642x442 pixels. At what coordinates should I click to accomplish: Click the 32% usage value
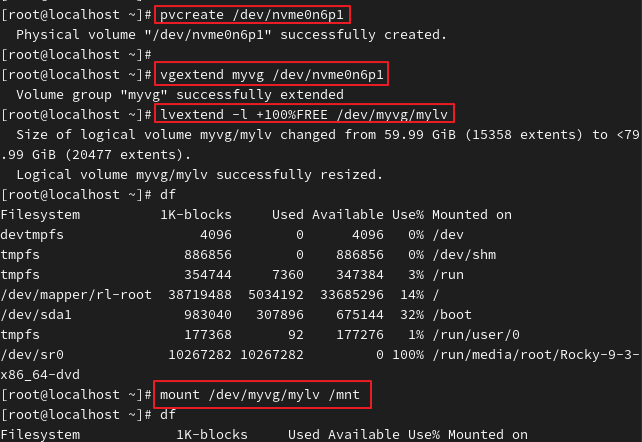point(412,315)
